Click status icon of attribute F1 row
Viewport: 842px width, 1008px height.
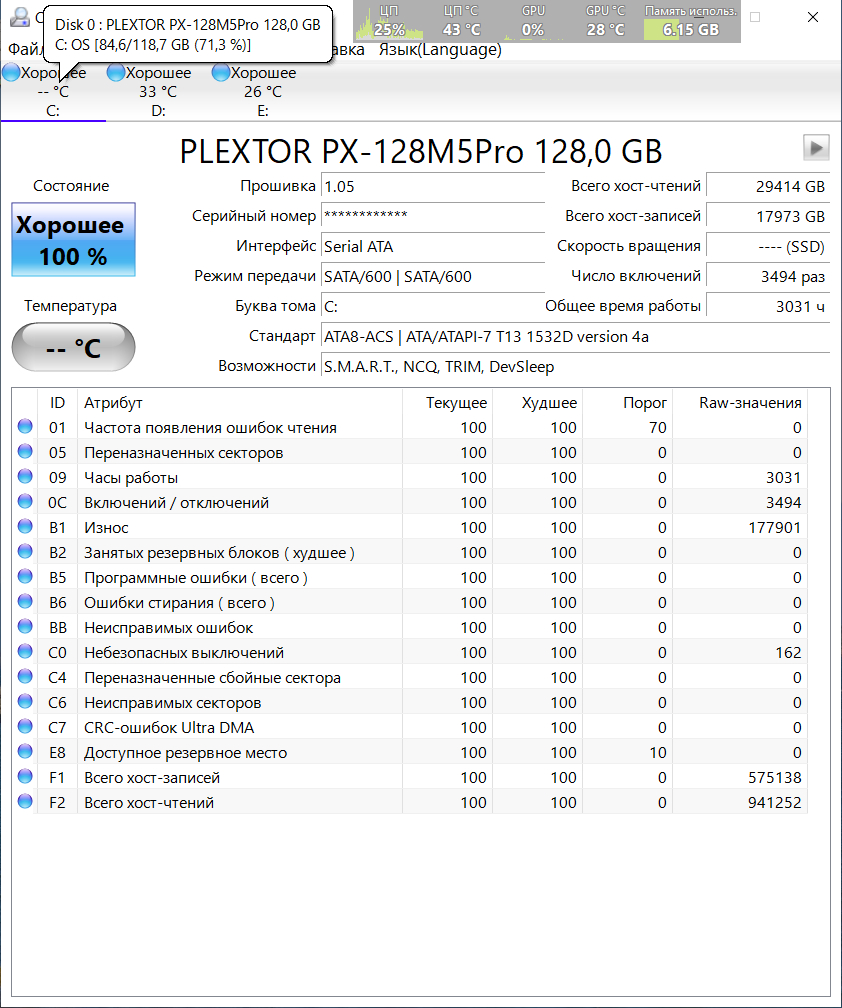(25, 777)
